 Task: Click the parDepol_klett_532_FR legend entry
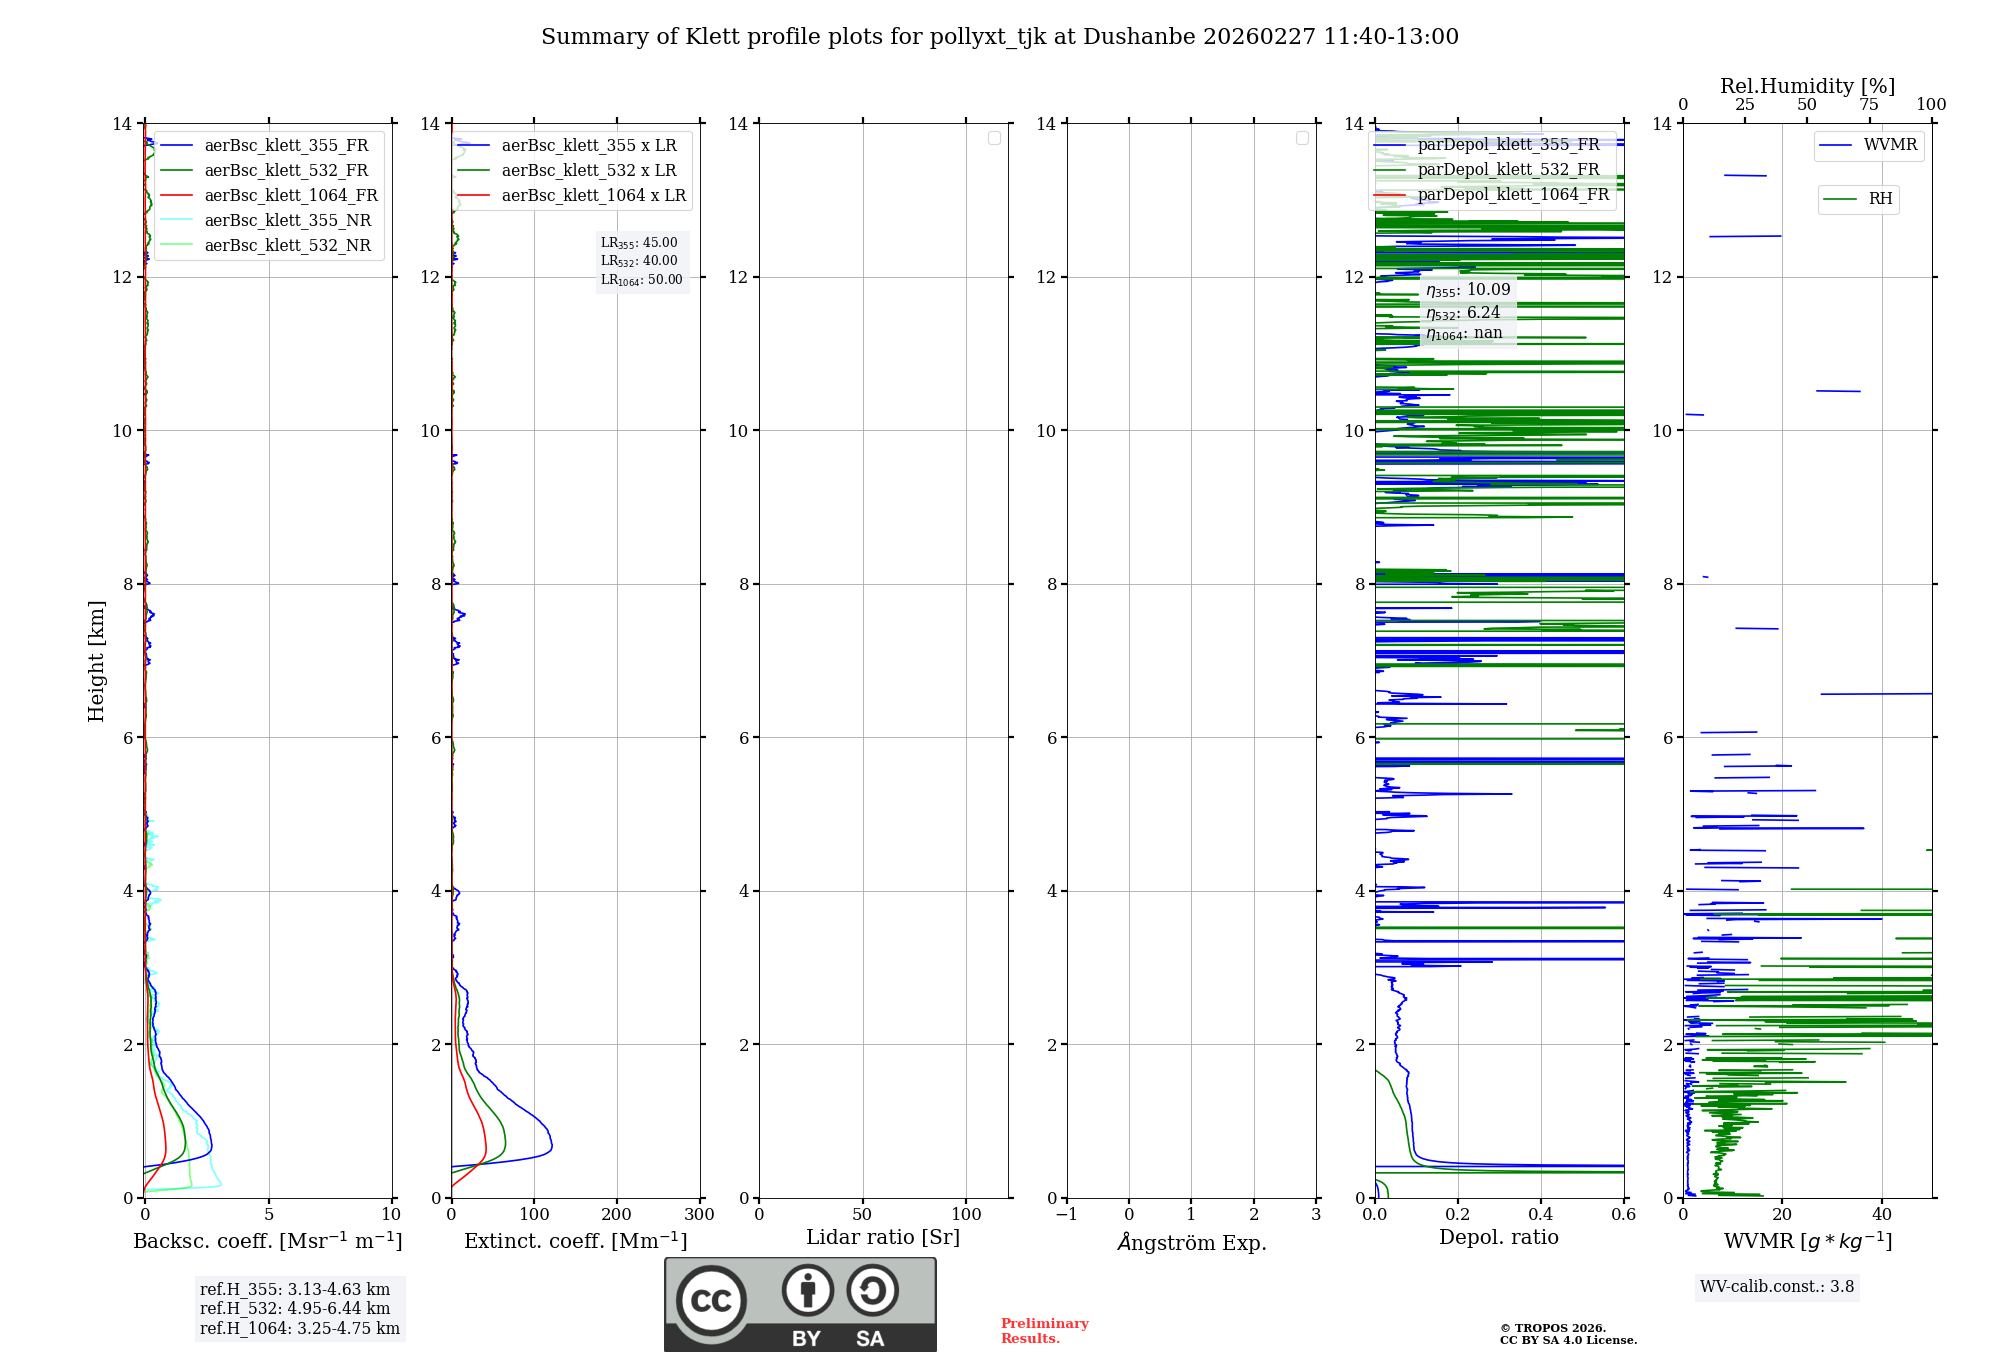pos(1507,170)
